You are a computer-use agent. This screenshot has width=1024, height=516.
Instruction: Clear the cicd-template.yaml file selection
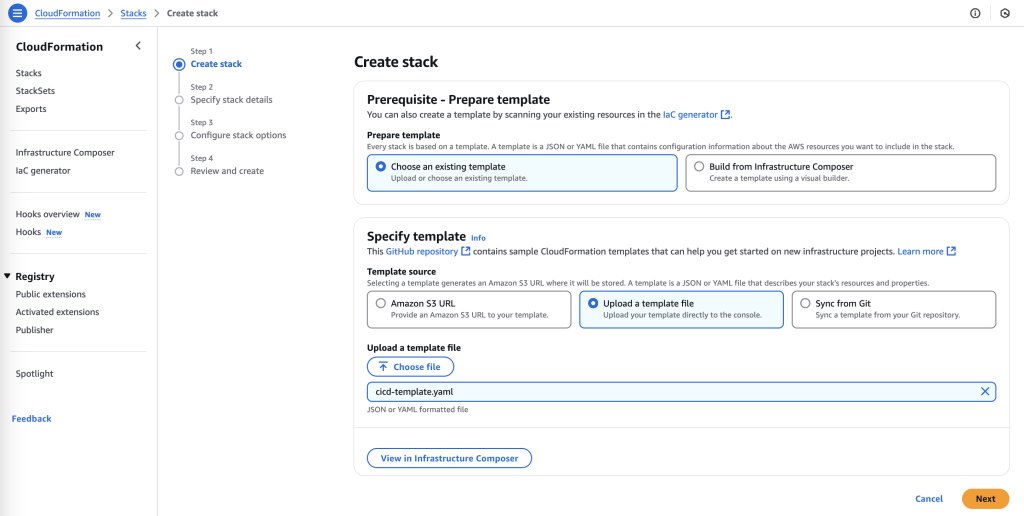point(985,392)
